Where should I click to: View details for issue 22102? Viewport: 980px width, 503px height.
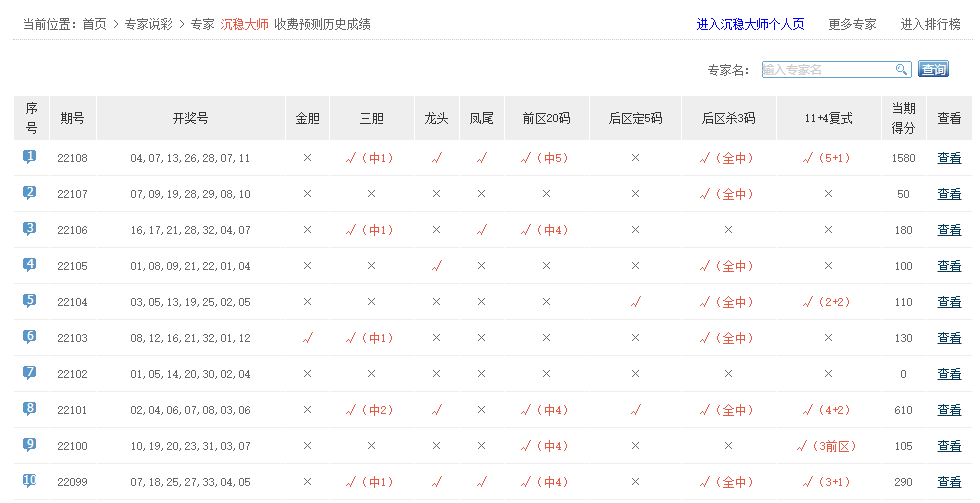949,374
